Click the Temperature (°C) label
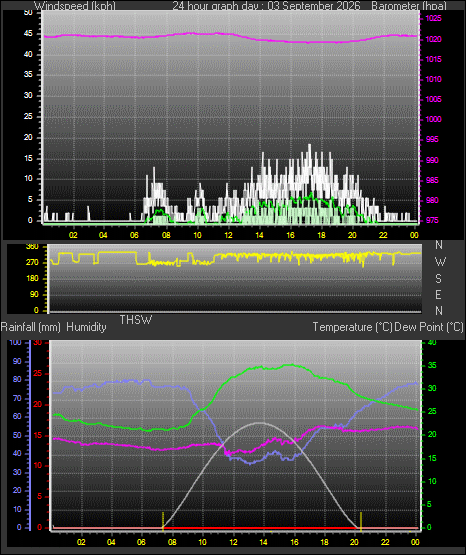The width and height of the screenshot is (466, 555). coord(352,327)
